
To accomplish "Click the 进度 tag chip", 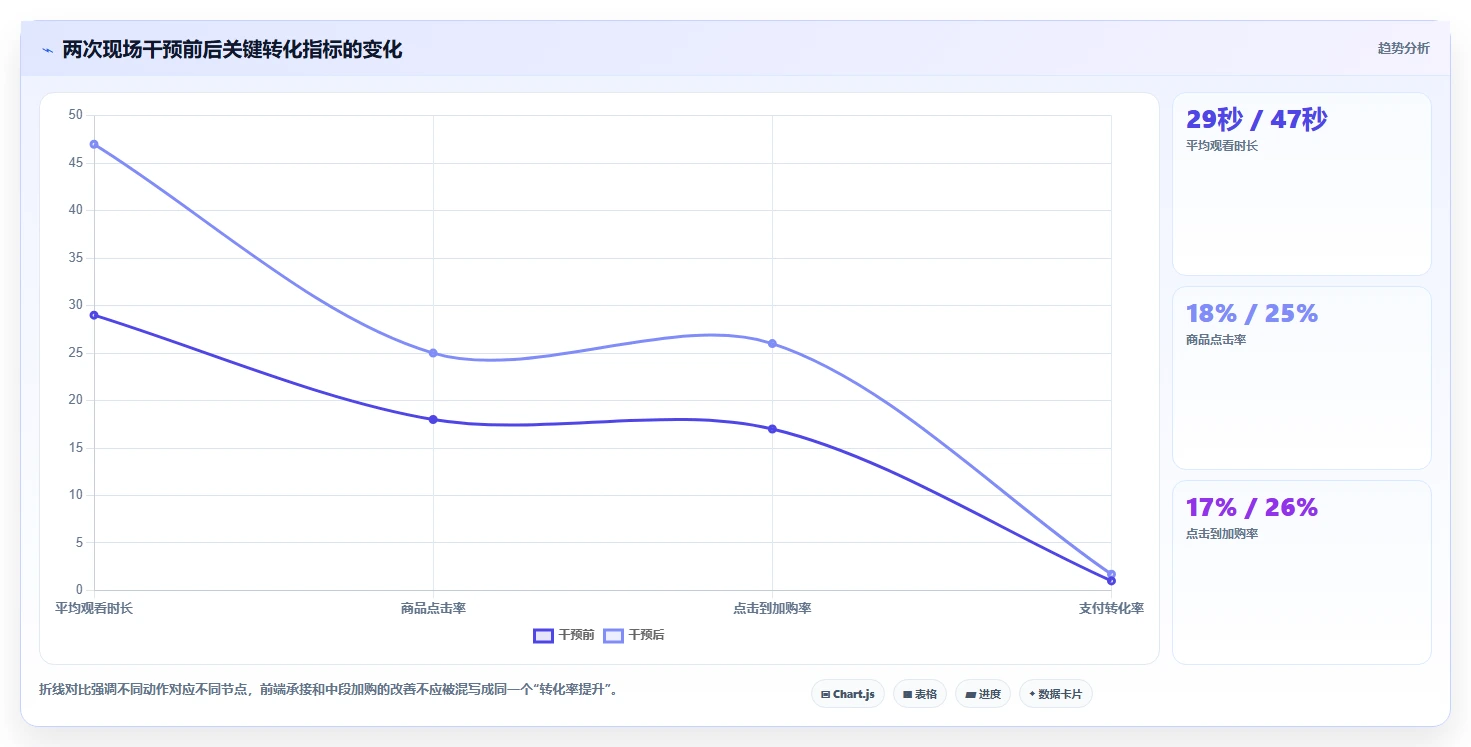I will coord(983,694).
